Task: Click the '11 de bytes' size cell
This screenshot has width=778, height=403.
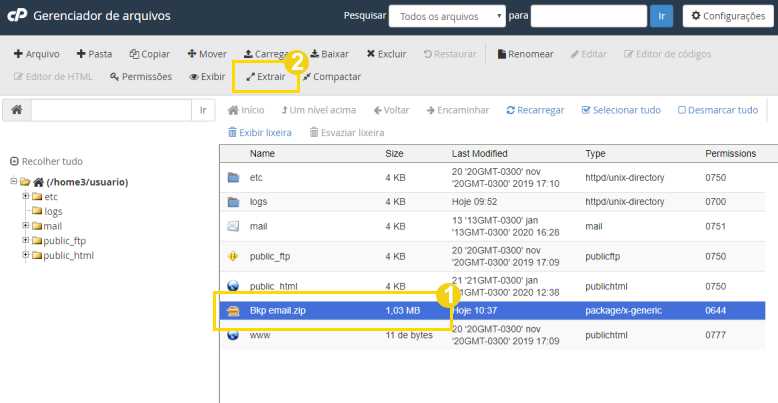Action: [409, 335]
